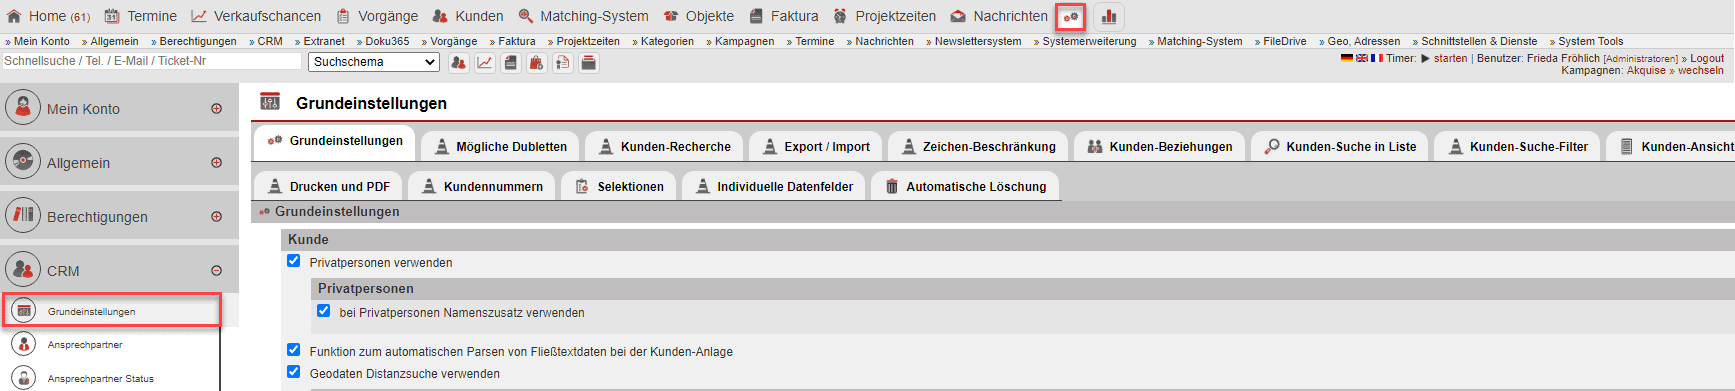
Task: Open the Export / Import tab
Action: [815, 146]
